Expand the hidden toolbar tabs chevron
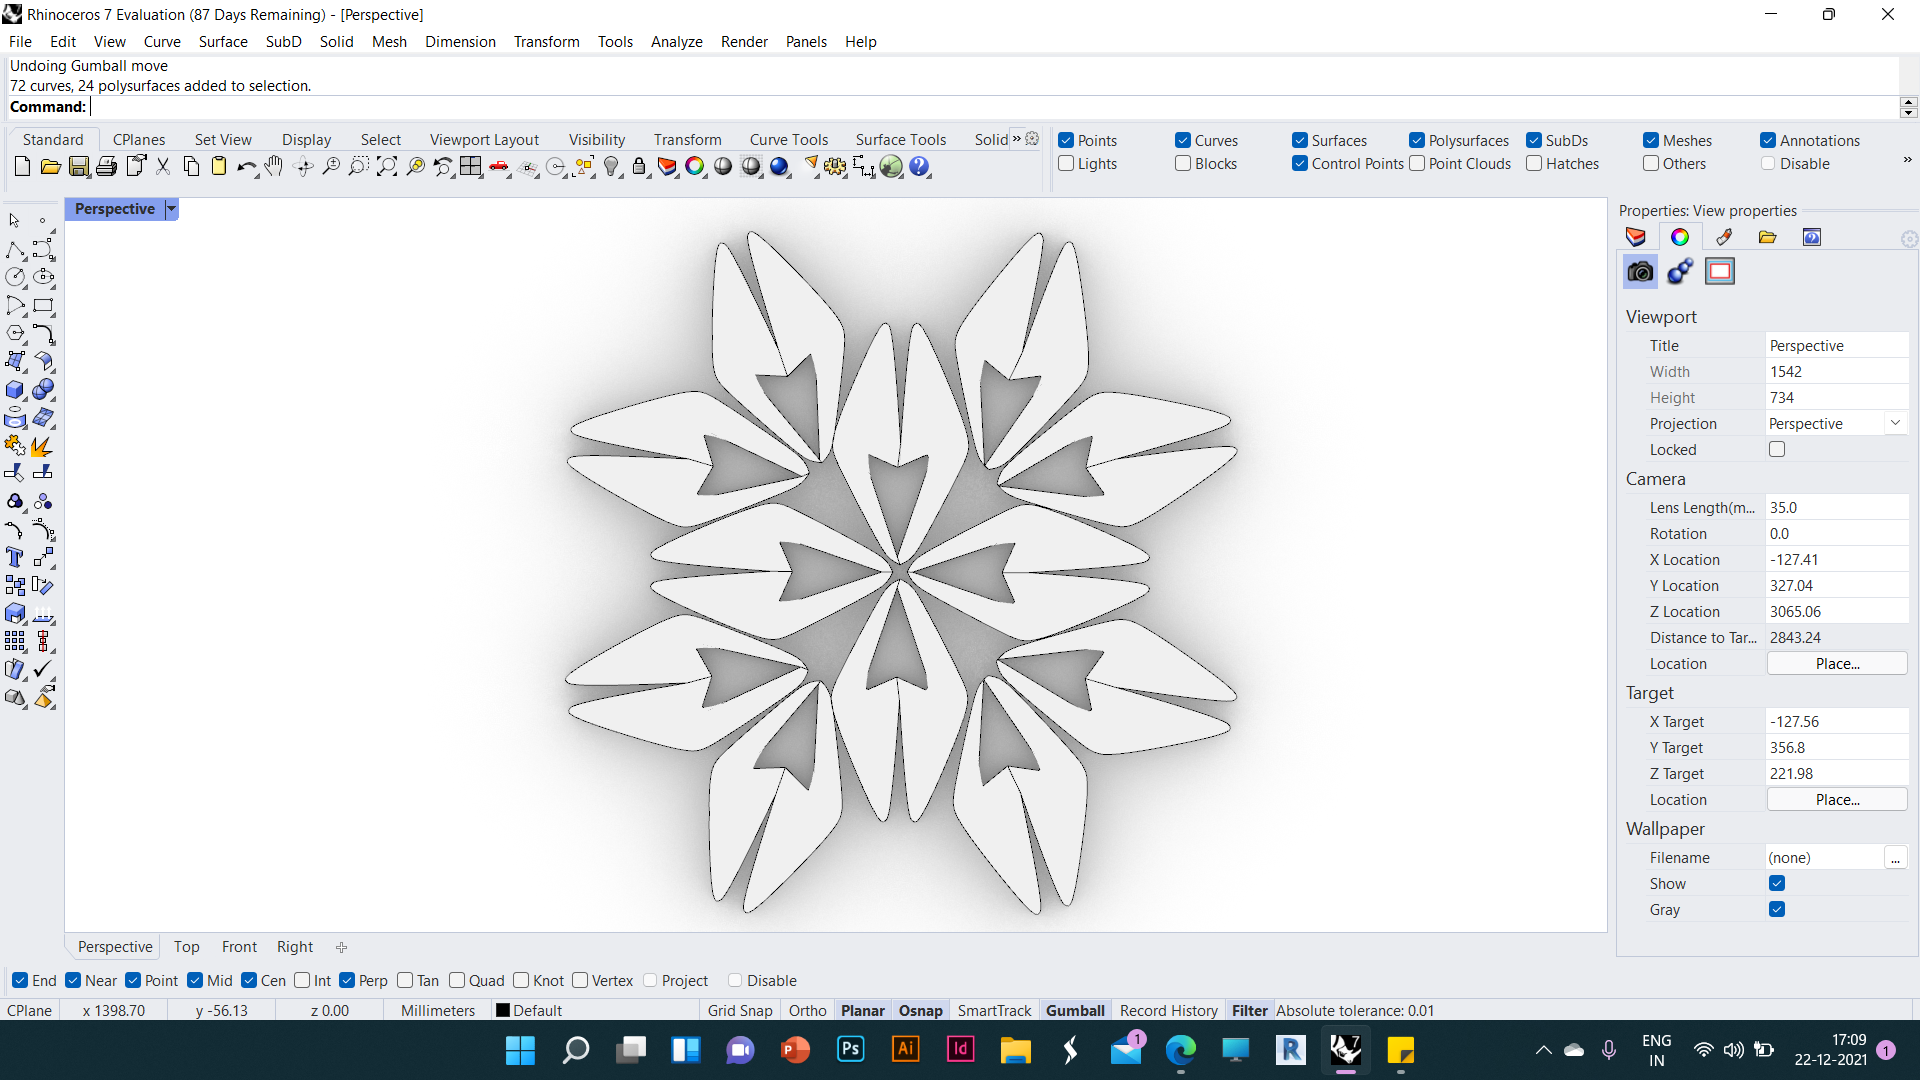Screen dimensions: 1920x1080 pos(1017,139)
